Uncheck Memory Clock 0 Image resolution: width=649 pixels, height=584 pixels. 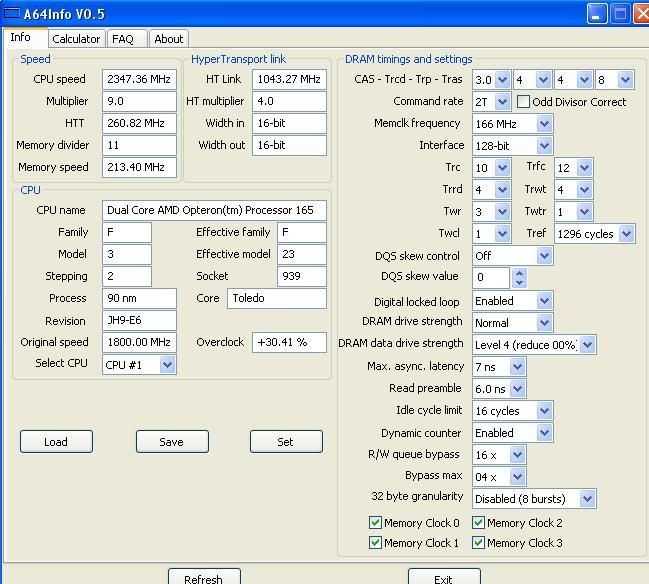click(375, 522)
